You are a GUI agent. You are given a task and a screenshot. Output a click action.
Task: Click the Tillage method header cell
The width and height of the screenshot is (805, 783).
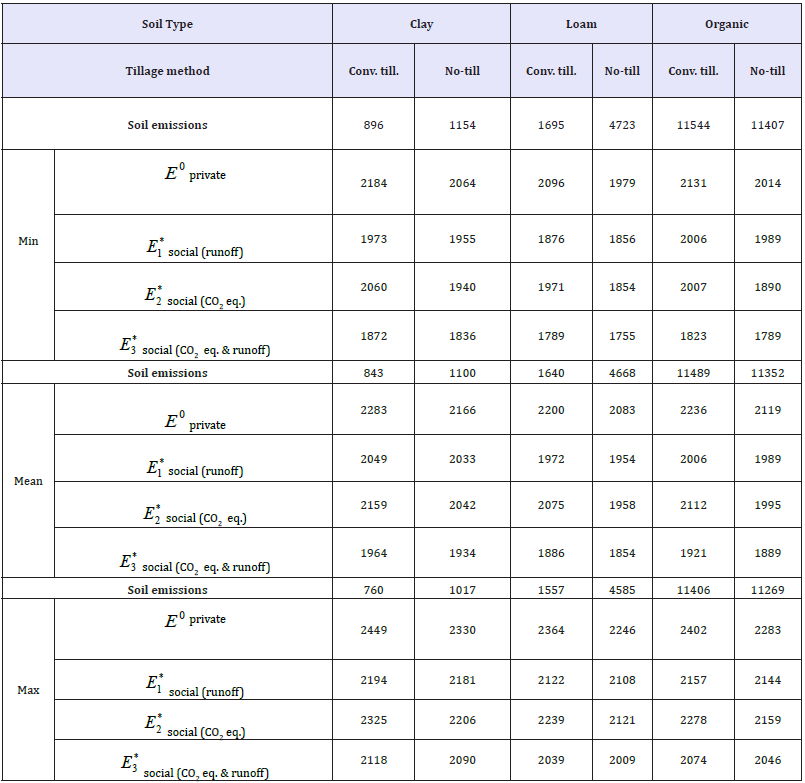(x=167, y=71)
